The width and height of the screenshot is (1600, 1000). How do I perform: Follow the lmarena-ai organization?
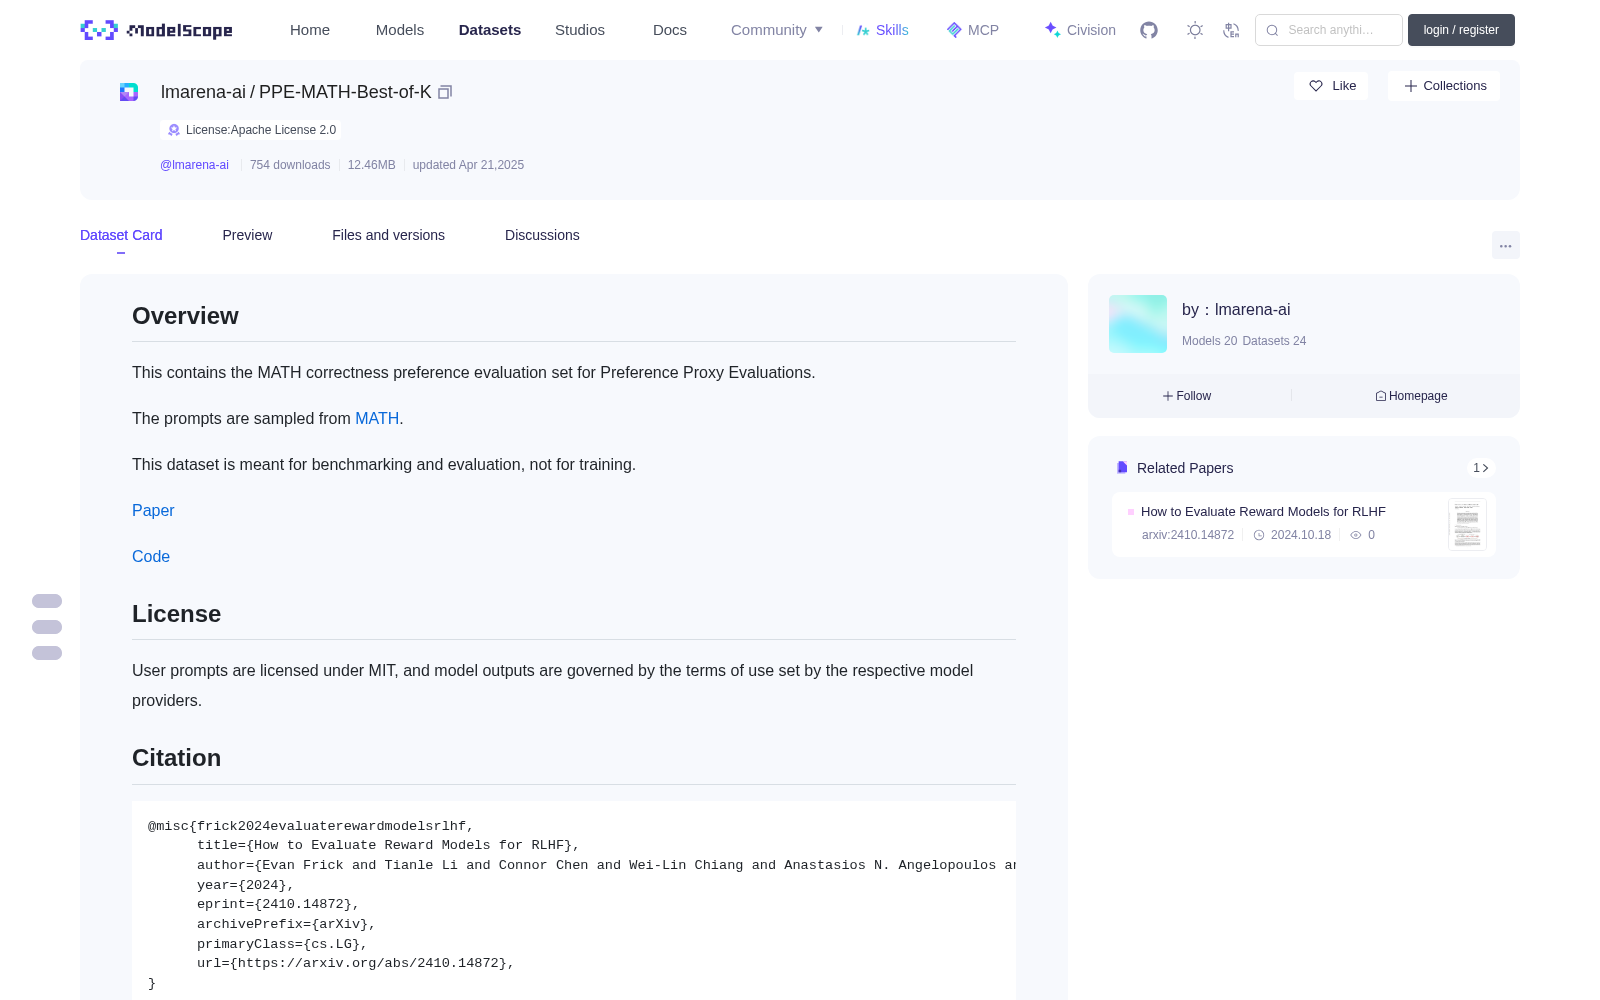pos(1187,396)
